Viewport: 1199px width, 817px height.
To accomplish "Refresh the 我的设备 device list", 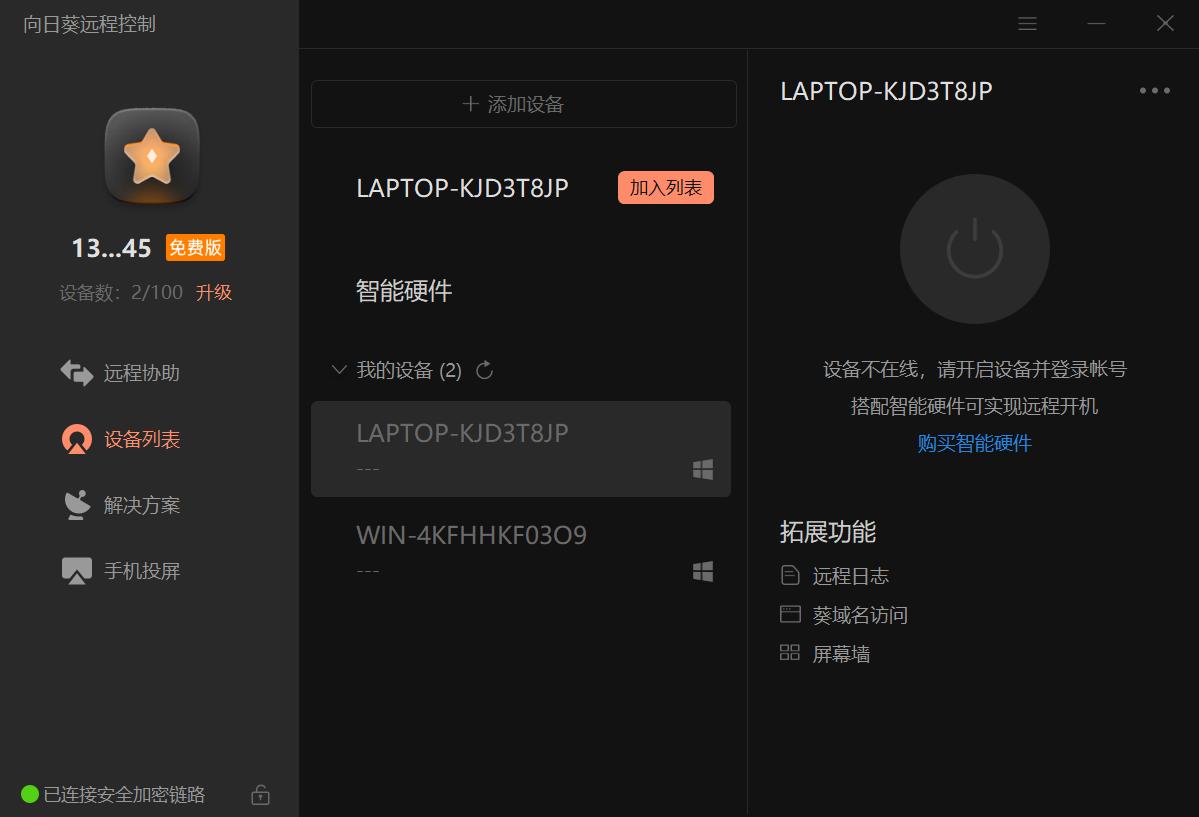I will (484, 369).
